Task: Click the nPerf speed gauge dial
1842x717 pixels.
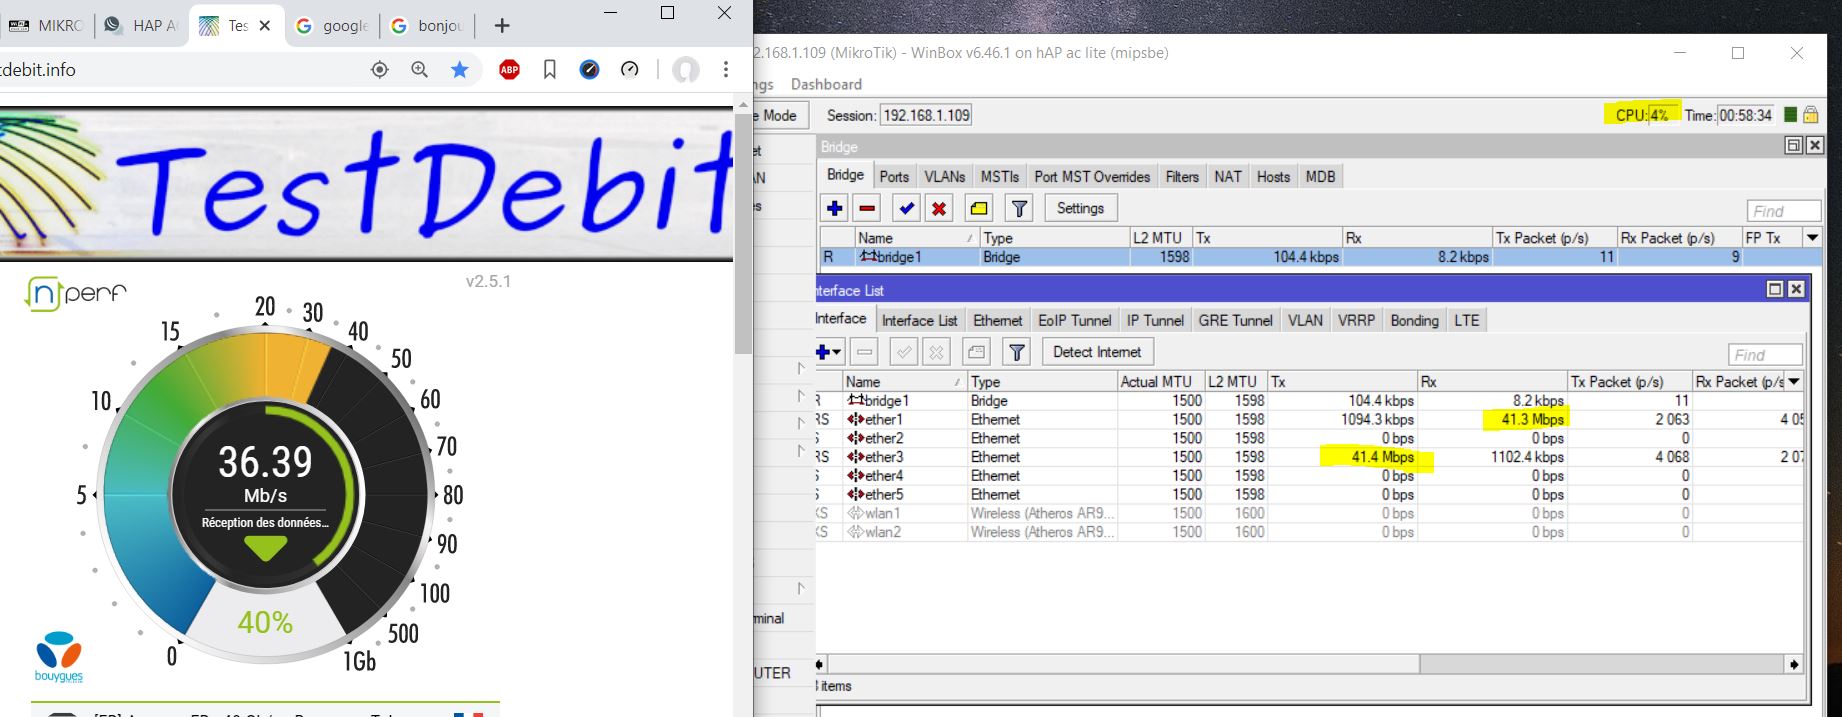Action: (x=265, y=495)
